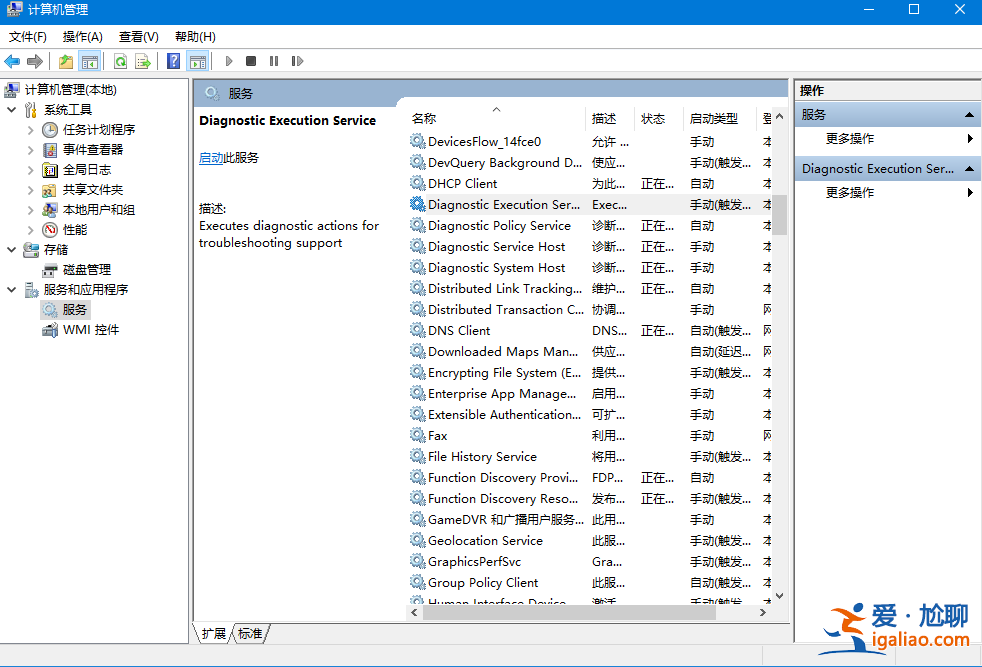982x667 pixels.
Task: Select Disk Management (磁盘管理) in tree
Action: [x=87, y=270]
